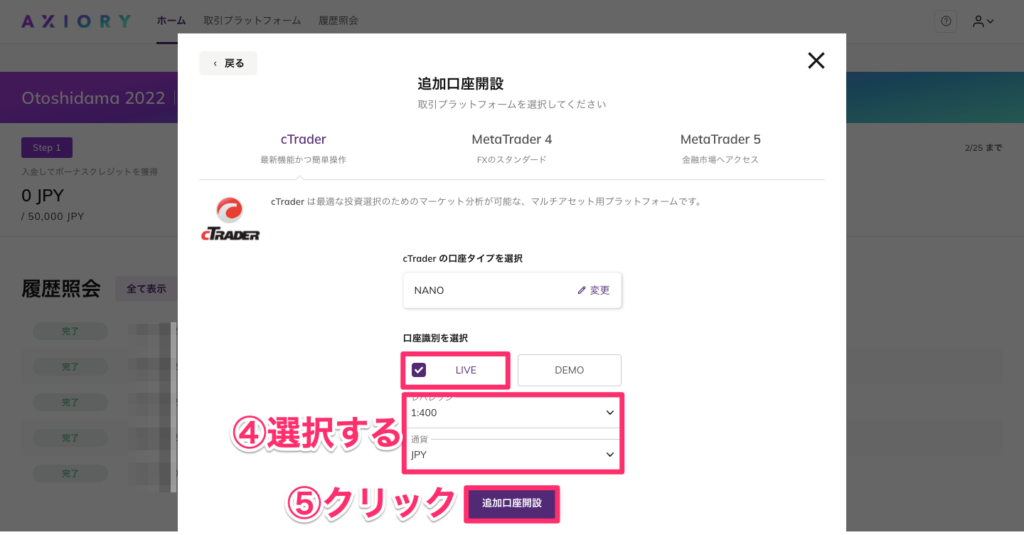
Task: Click the AXIORY logo
Action: (x=76, y=21)
